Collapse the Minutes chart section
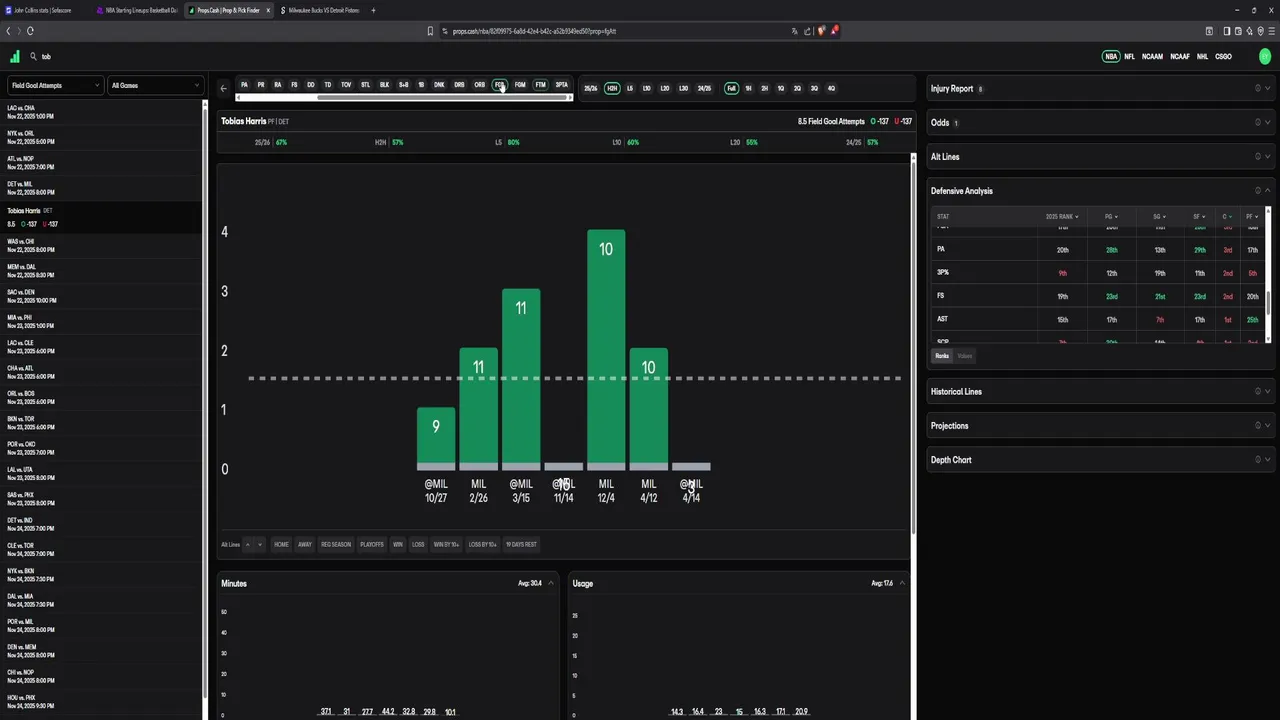This screenshot has width=1280, height=720. click(x=550, y=583)
